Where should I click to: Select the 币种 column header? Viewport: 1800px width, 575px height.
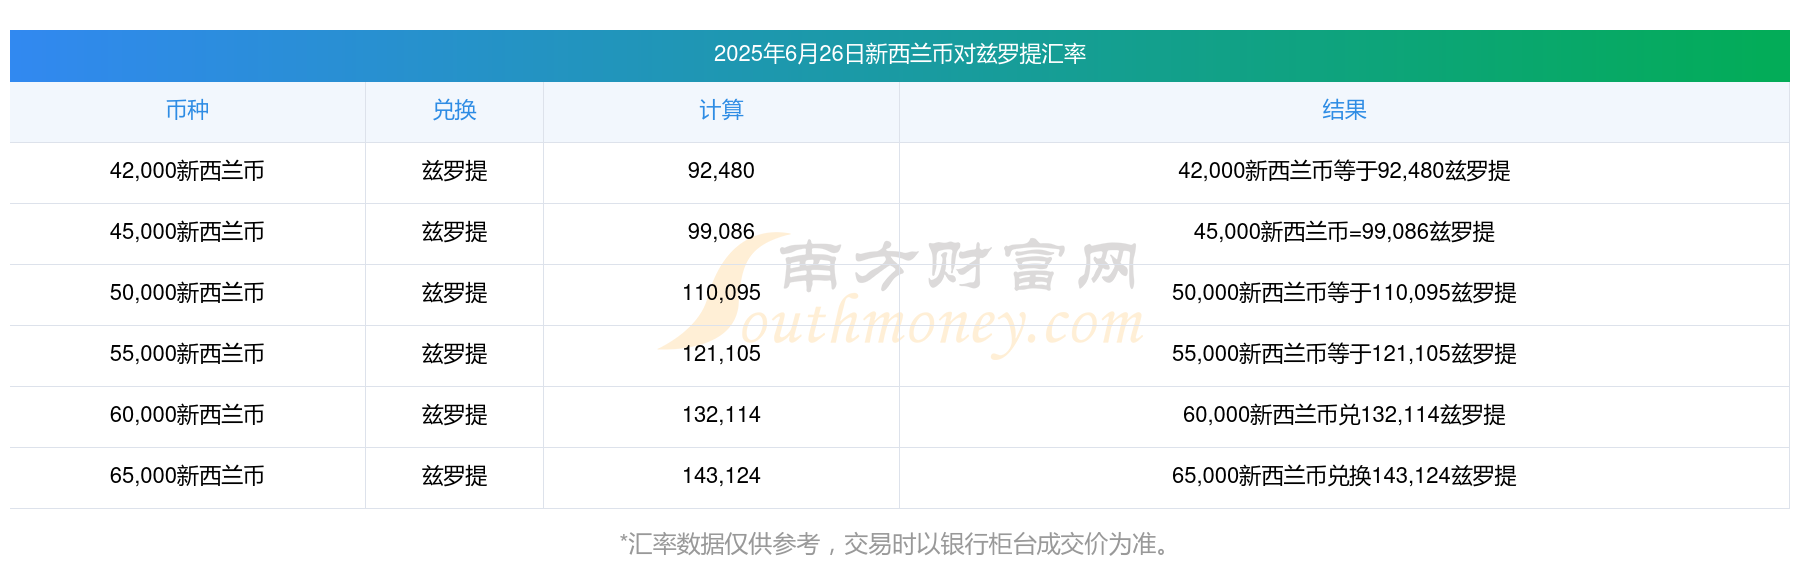coord(187,110)
